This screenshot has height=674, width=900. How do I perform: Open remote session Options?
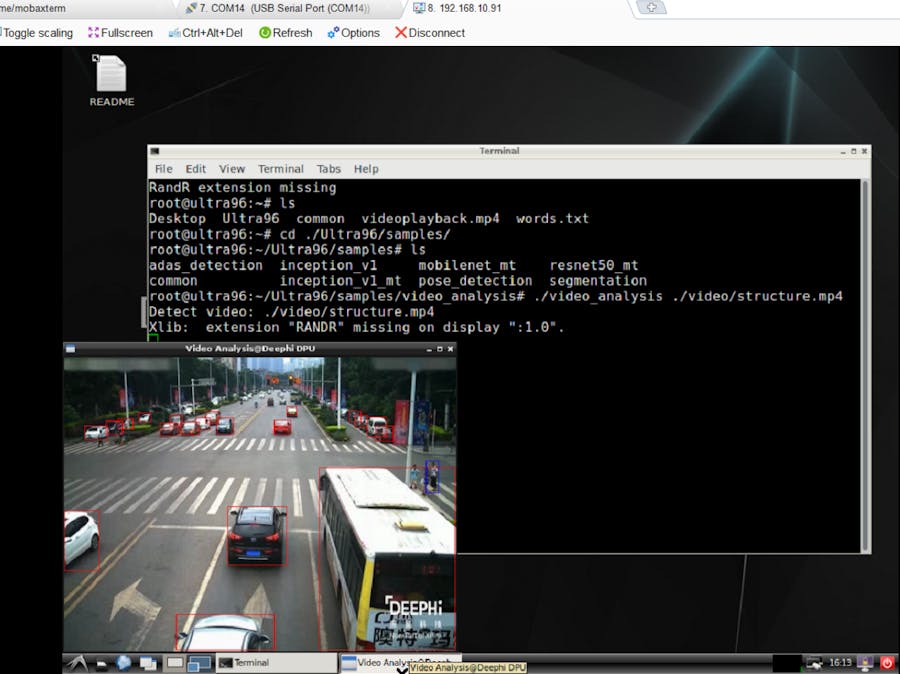tap(353, 33)
